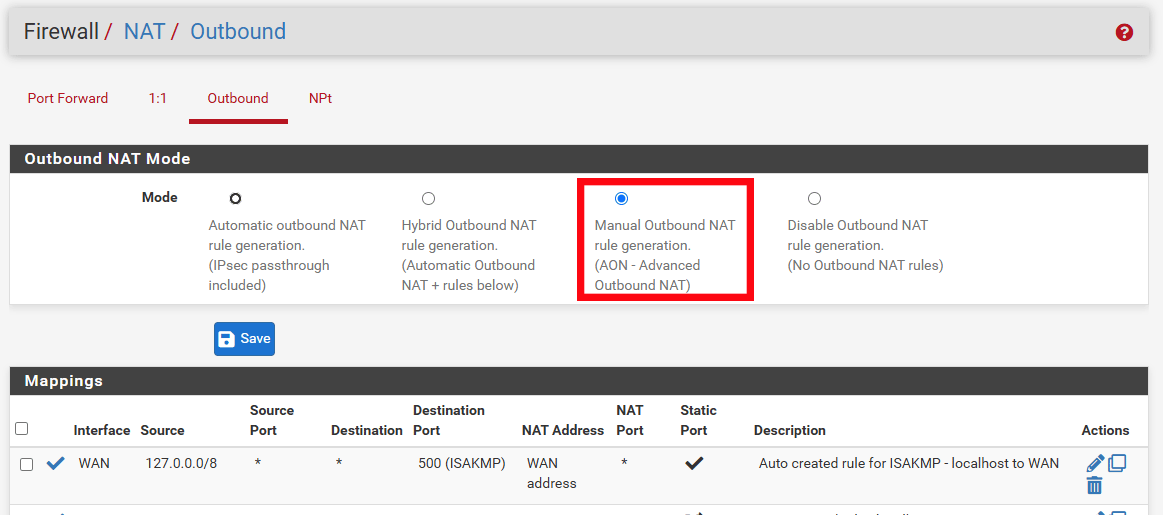
Task: Toggle the enabled checkmark for WAN rule
Action: tap(56, 464)
